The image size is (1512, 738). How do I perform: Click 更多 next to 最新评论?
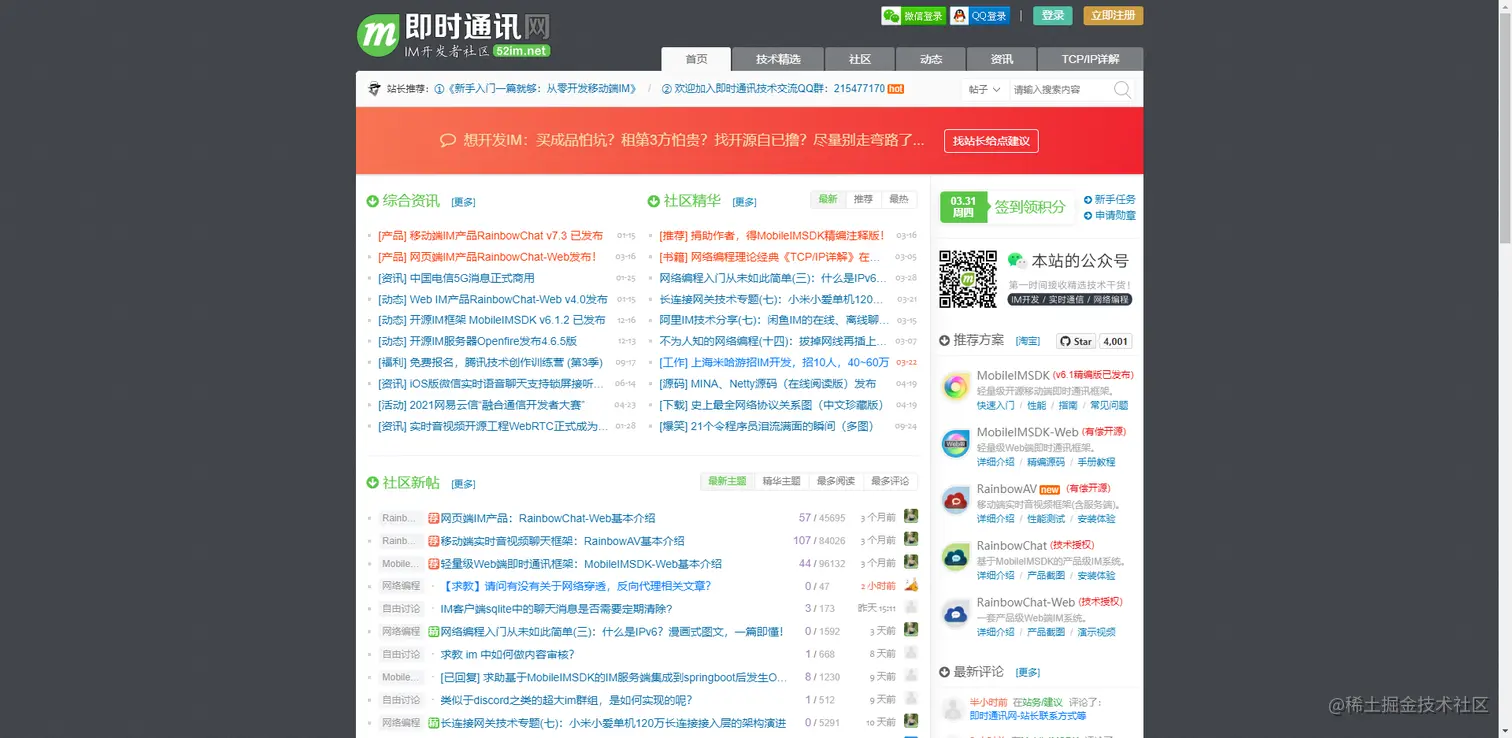coord(1028,672)
